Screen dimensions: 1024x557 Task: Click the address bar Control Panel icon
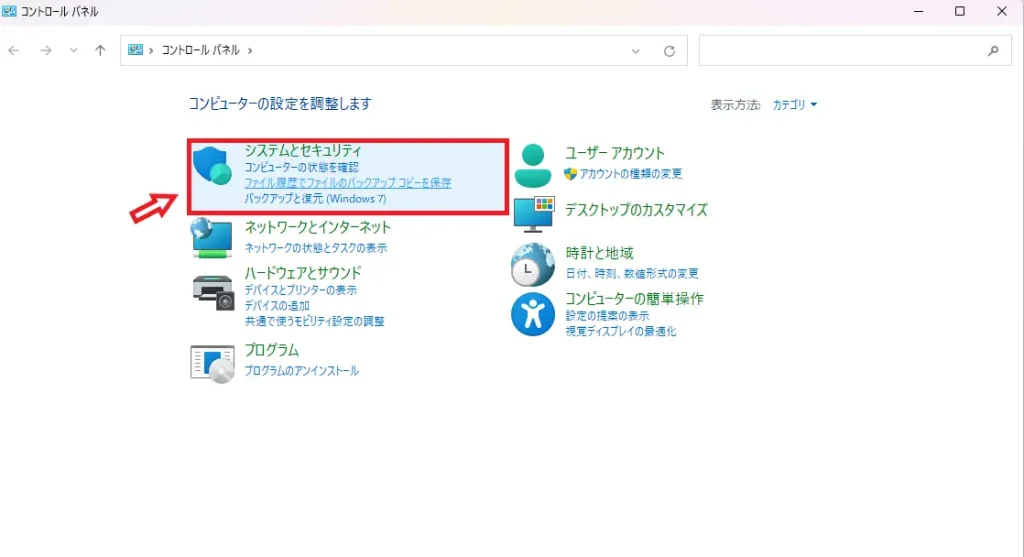(x=135, y=50)
